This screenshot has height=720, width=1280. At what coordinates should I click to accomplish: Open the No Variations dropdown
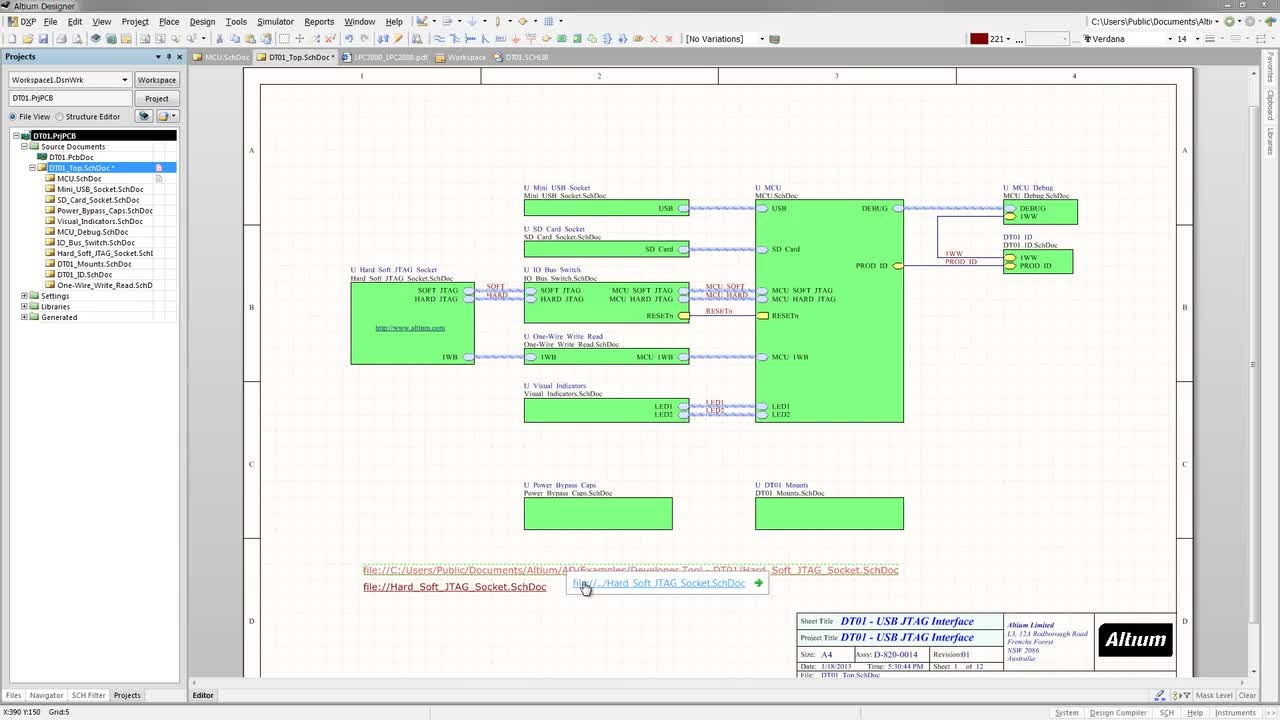(x=762, y=39)
